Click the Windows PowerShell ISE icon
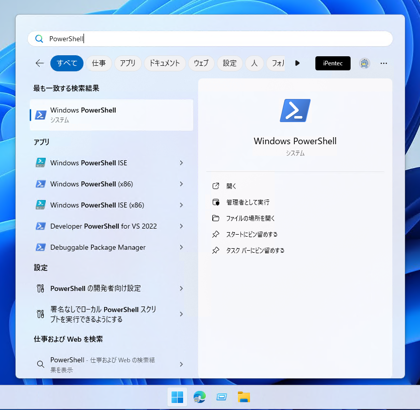Viewport: 420px width, 410px height. point(41,163)
